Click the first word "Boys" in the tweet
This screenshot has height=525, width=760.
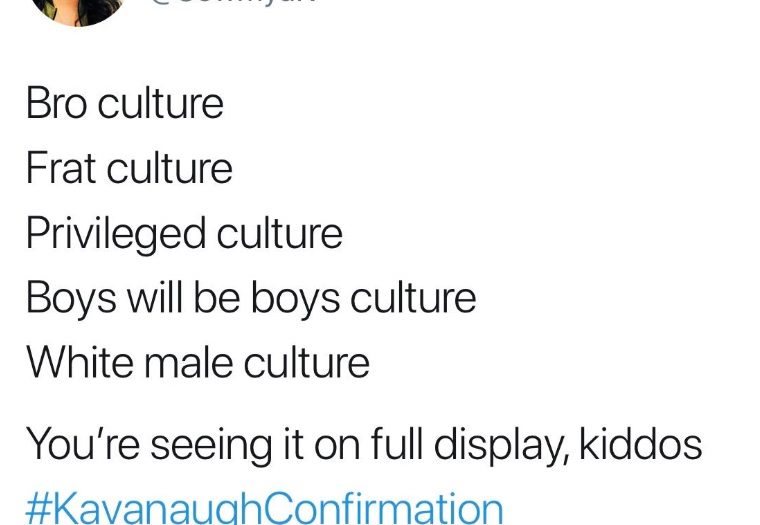[70, 297]
